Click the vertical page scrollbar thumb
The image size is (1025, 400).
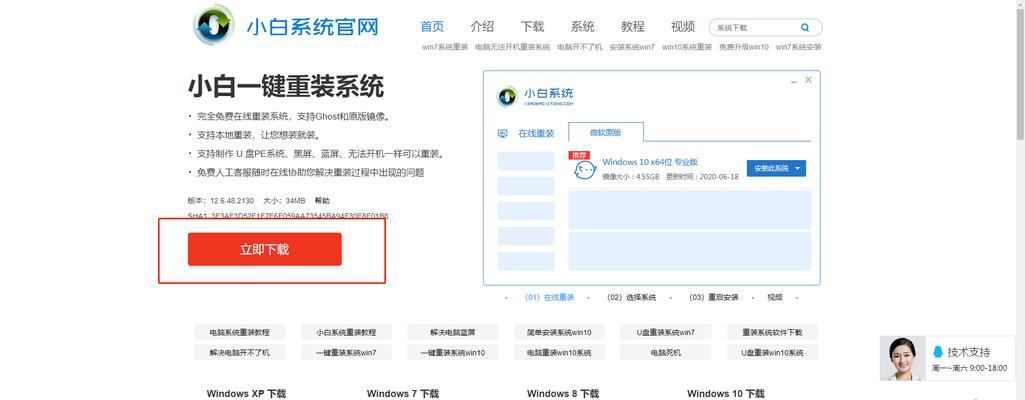click(x=1020, y=73)
